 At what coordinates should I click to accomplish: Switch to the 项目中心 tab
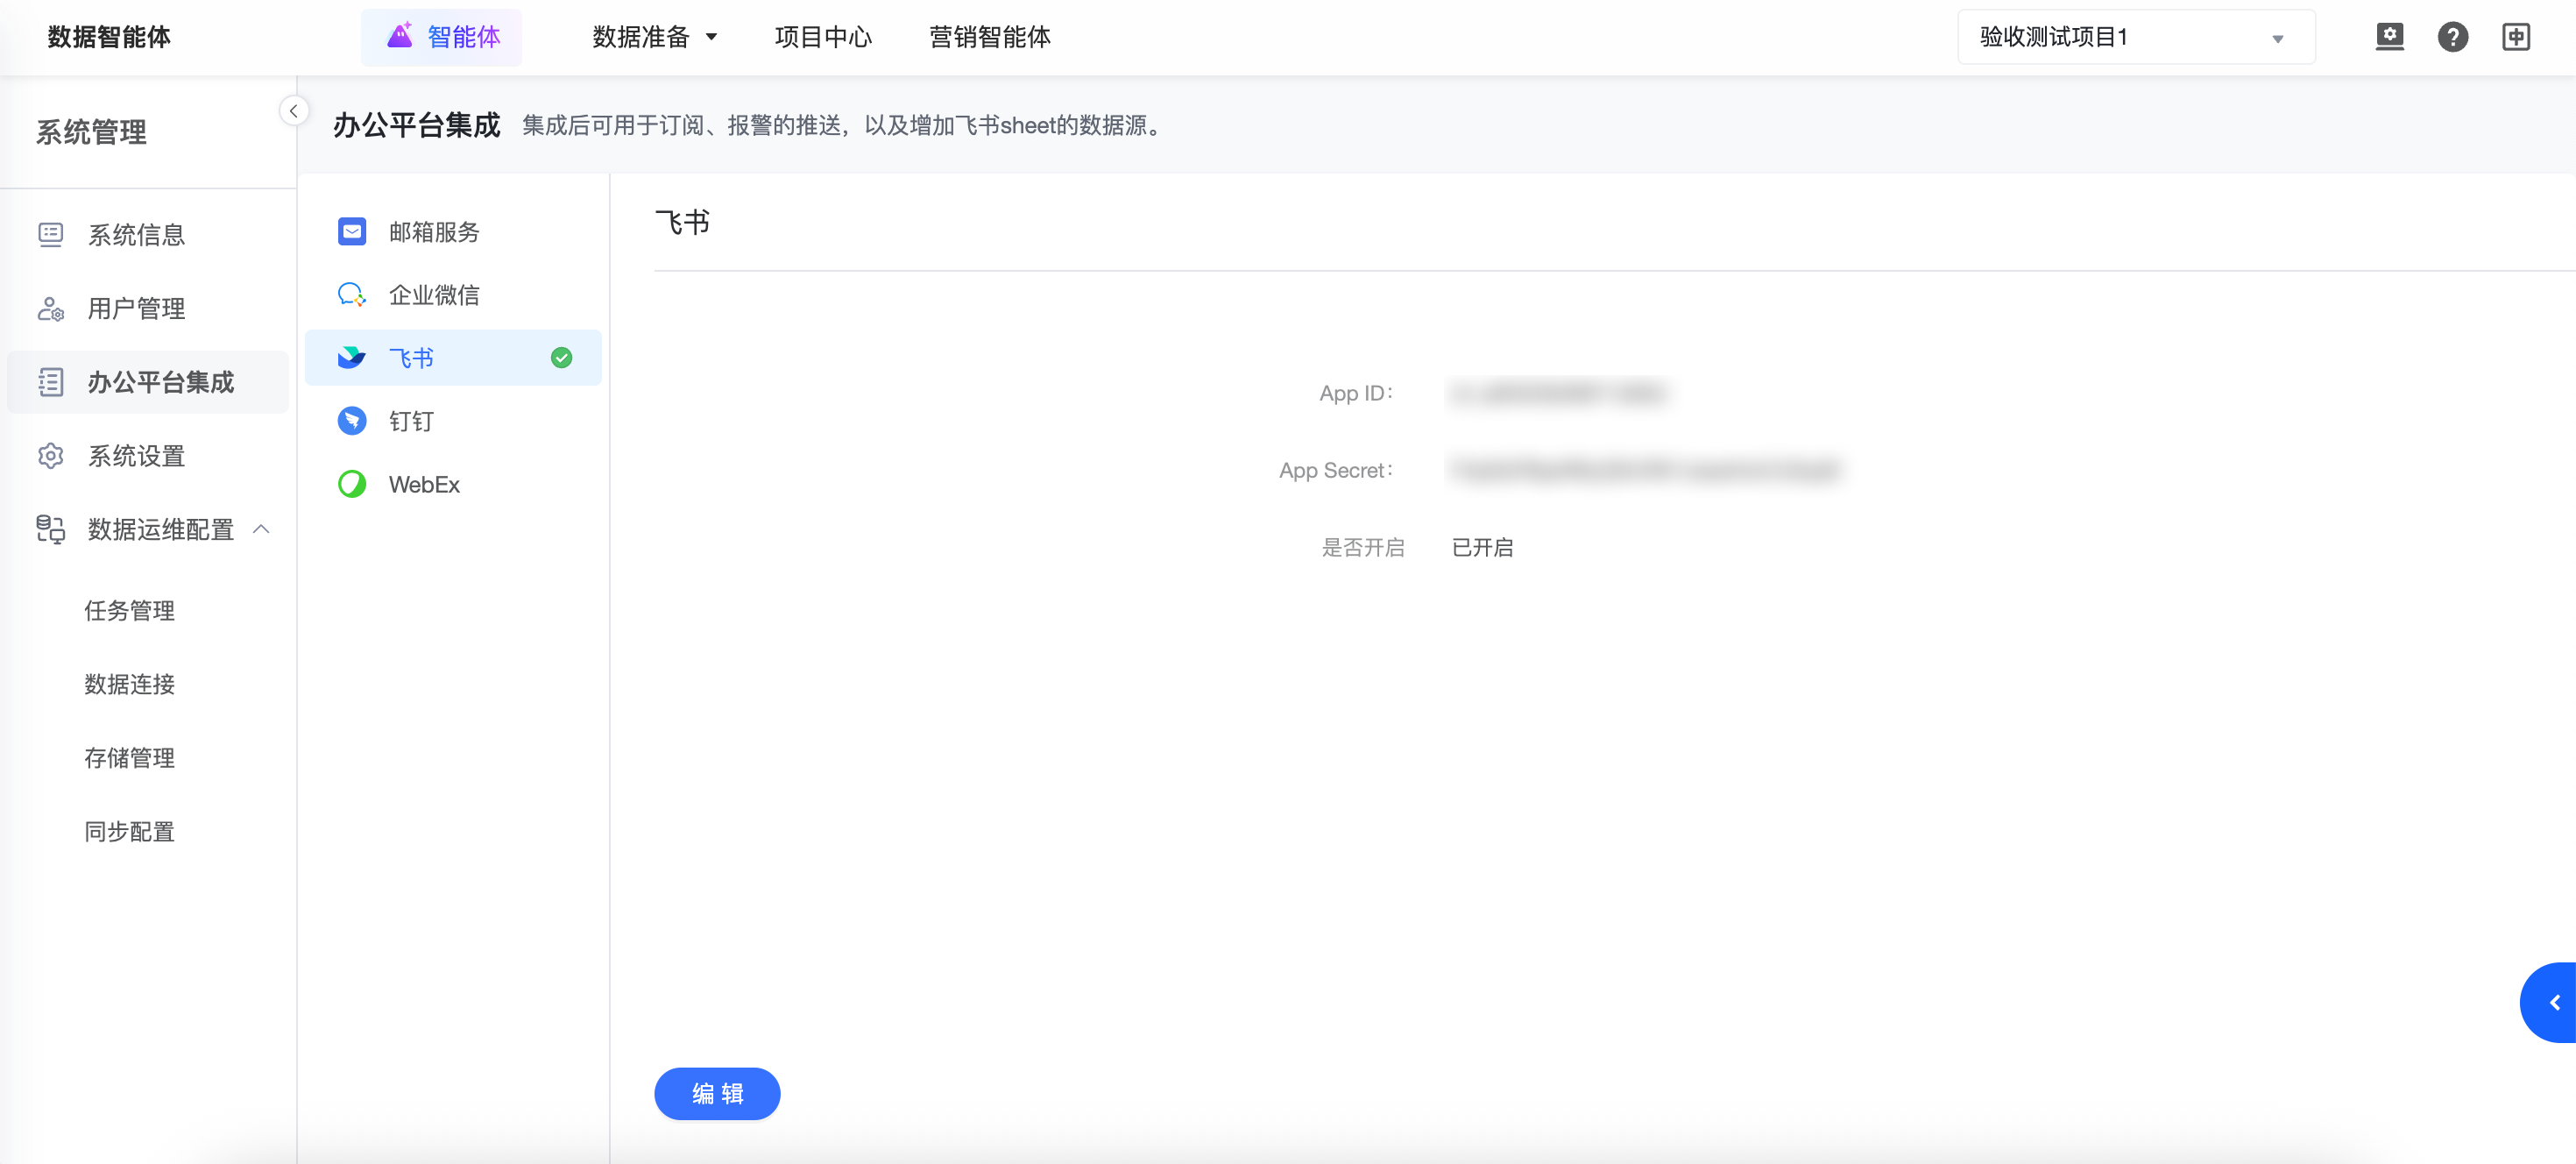pyautogui.click(x=822, y=37)
